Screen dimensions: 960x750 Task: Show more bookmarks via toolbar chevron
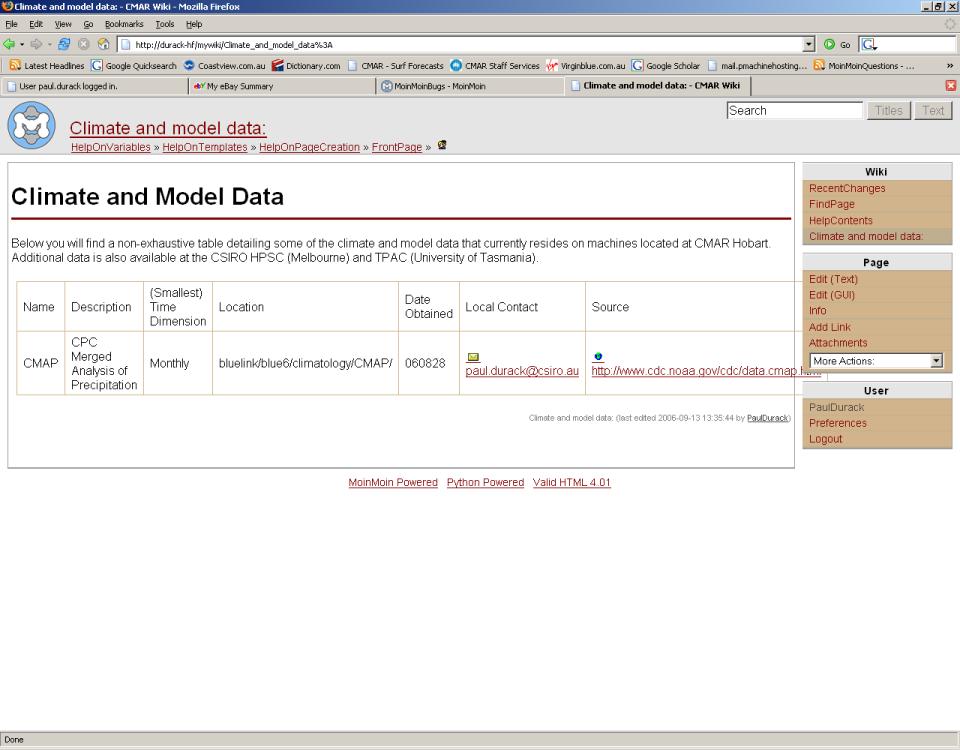(x=948, y=66)
